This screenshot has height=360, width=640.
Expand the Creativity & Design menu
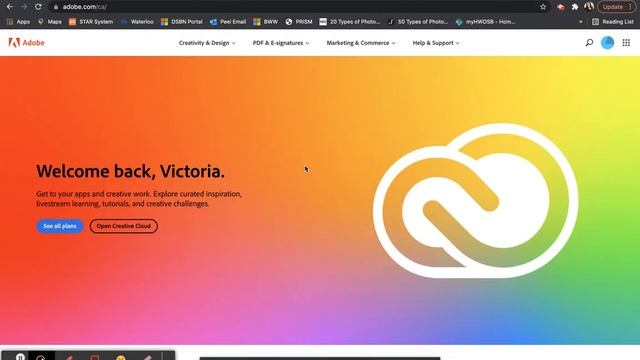click(x=207, y=43)
